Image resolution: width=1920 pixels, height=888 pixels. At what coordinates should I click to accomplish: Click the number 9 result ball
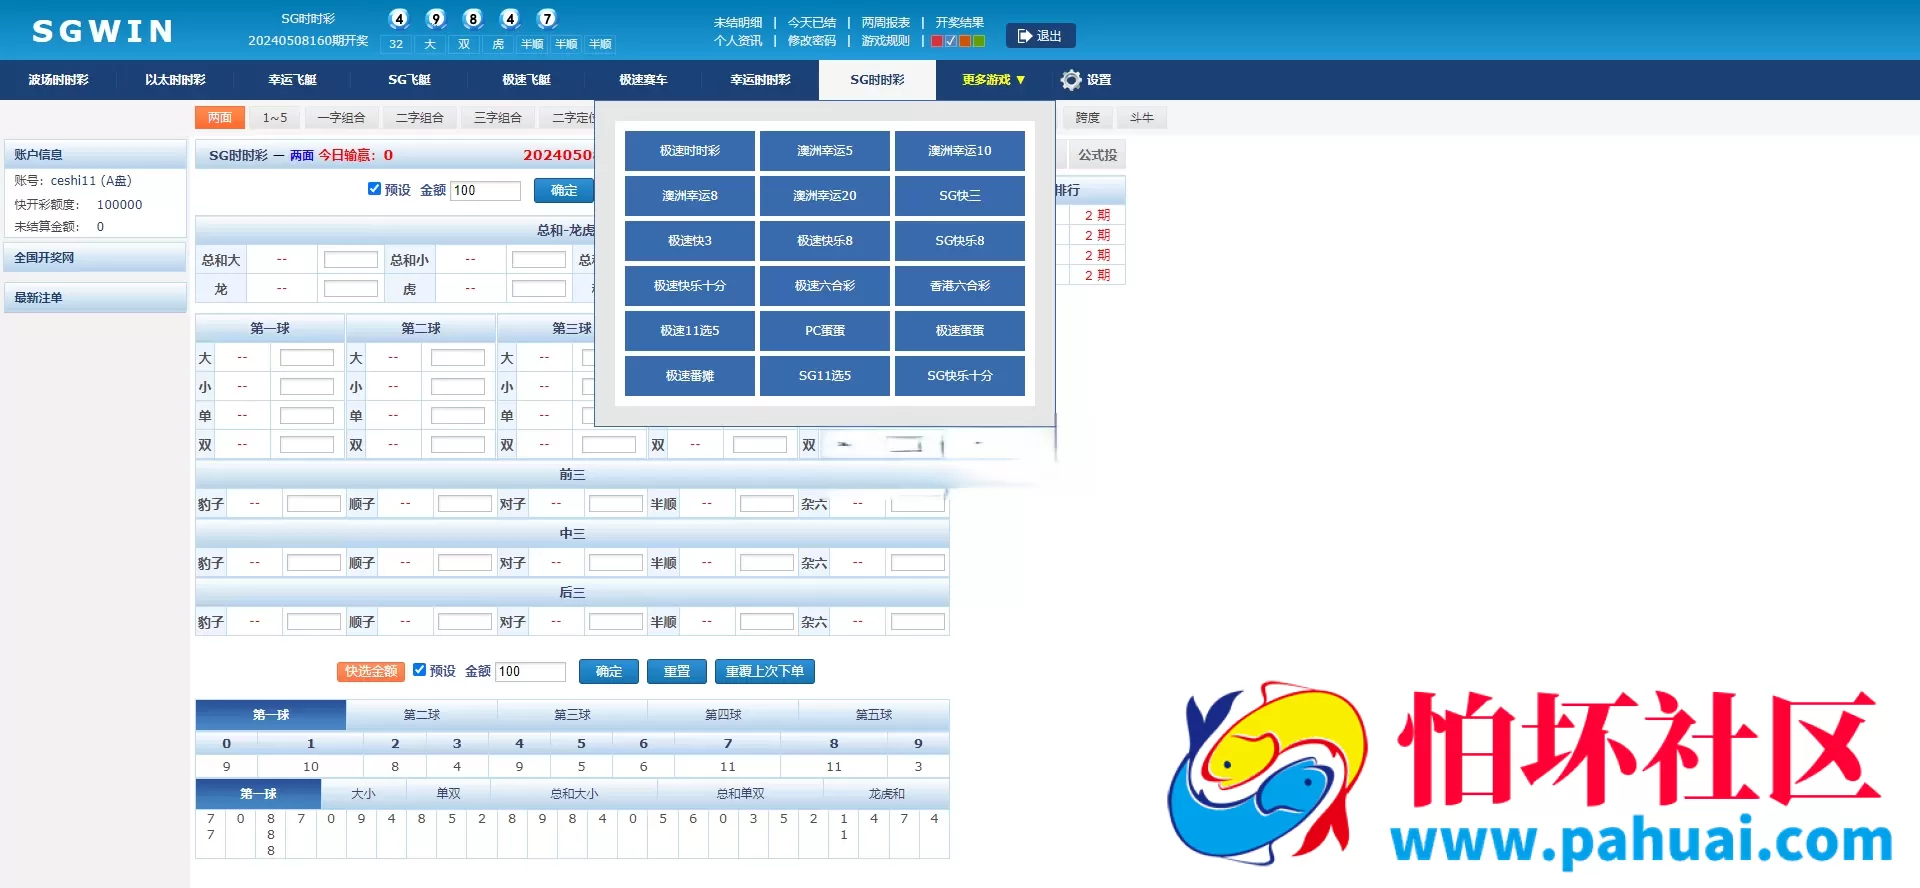point(436,18)
